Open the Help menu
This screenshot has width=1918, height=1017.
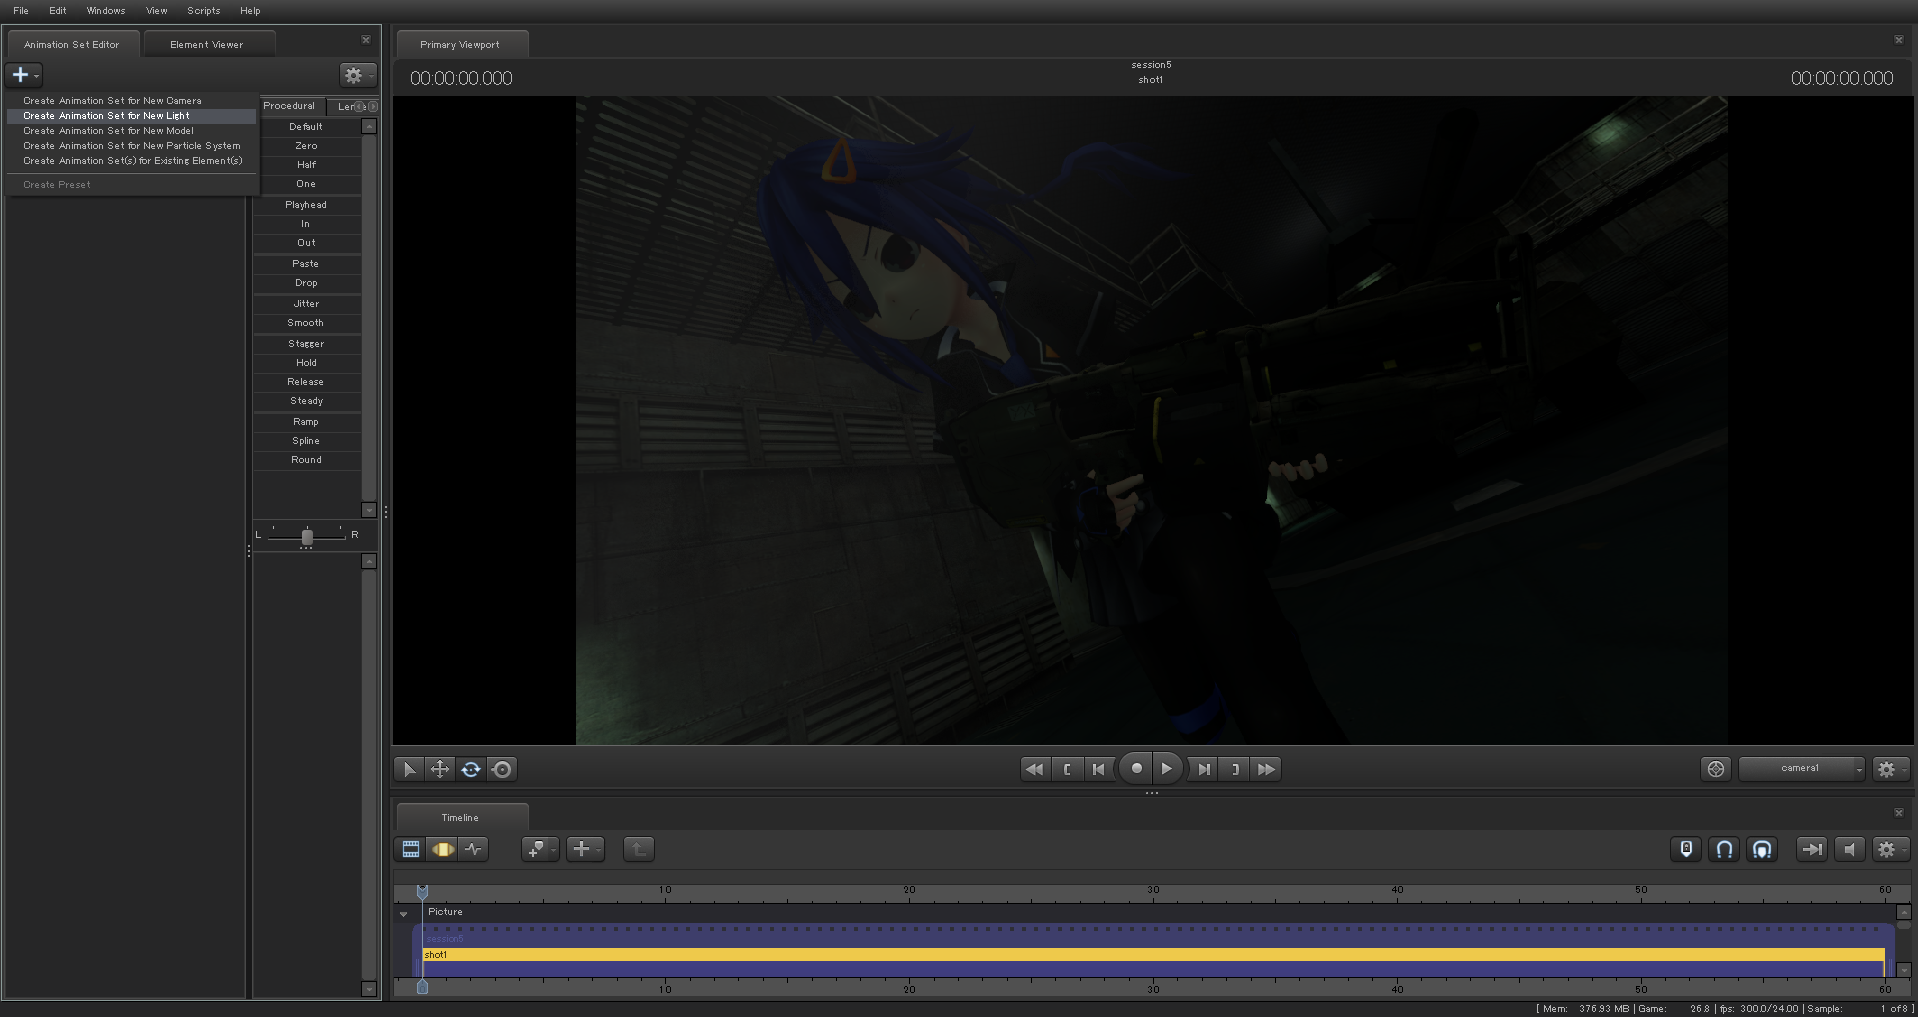pos(250,11)
